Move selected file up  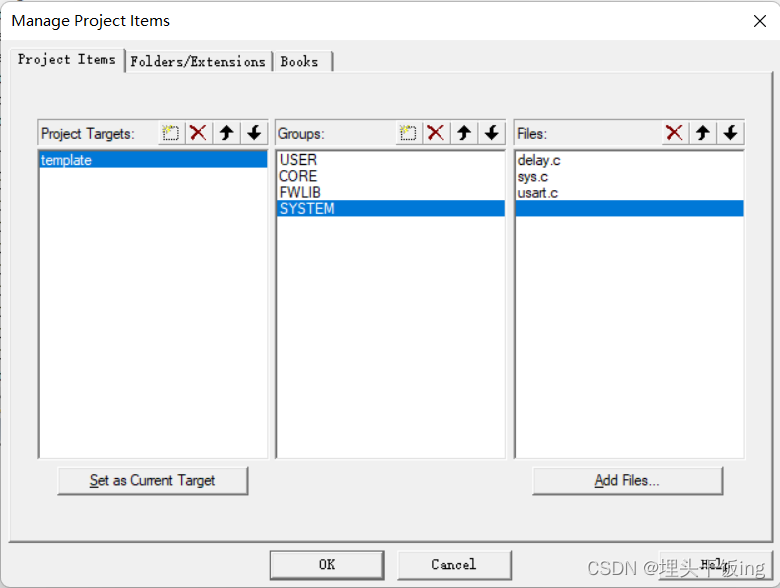(x=702, y=133)
